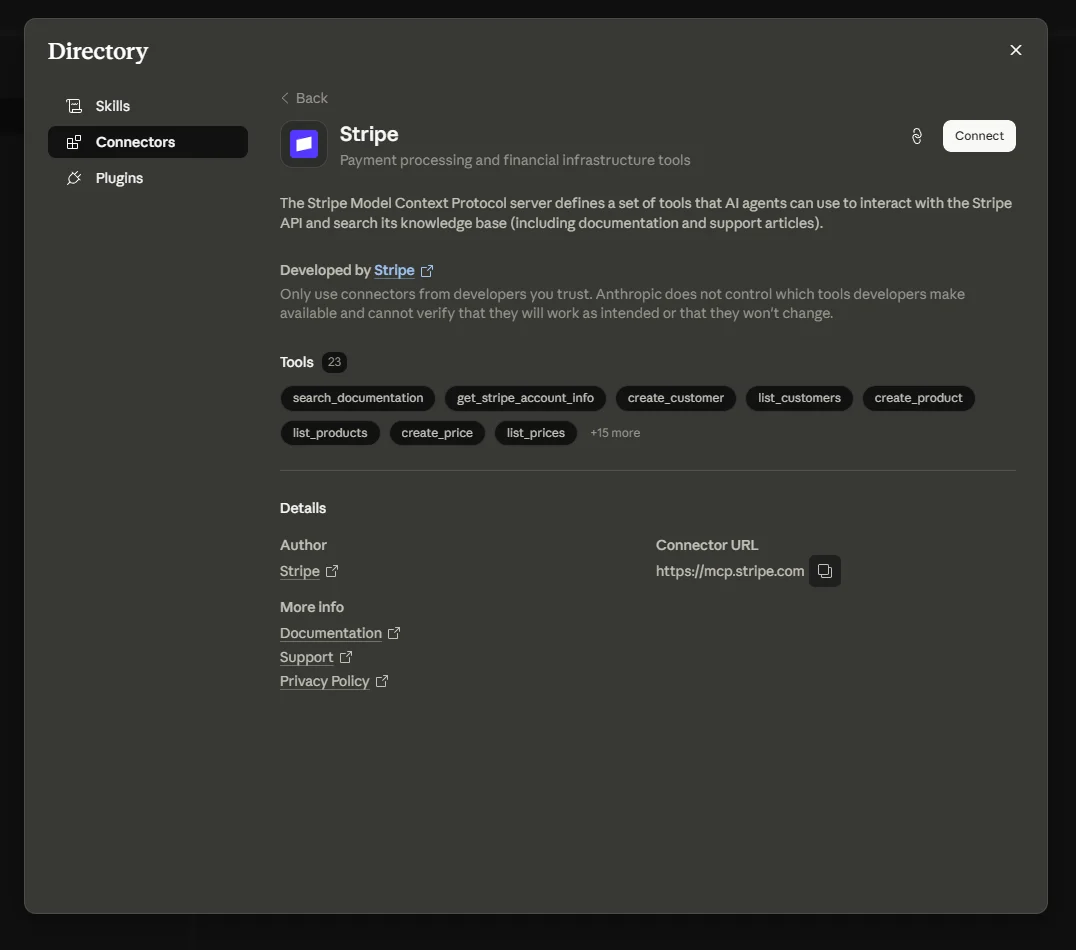Copy link to the Stripe connector
1076x950 pixels.
tap(917, 136)
